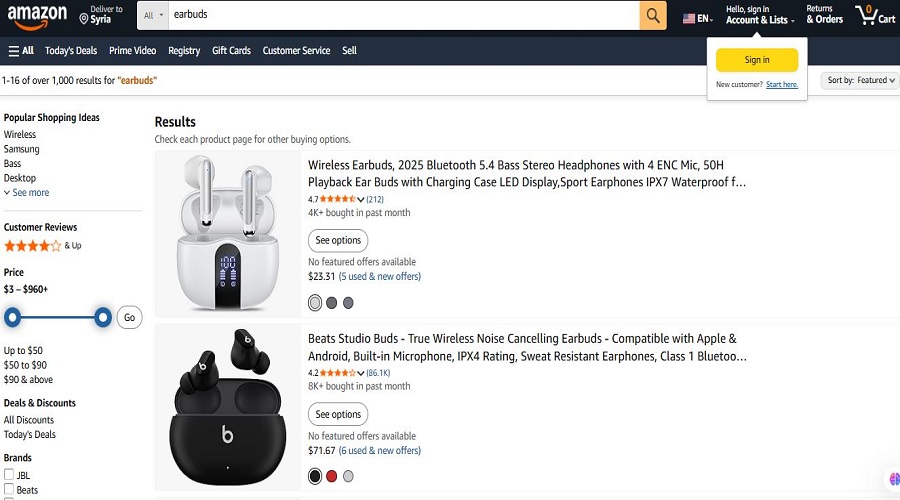Check the JBL brand checkbox
Viewport: 900px width, 500px height.
click(x=9, y=475)
